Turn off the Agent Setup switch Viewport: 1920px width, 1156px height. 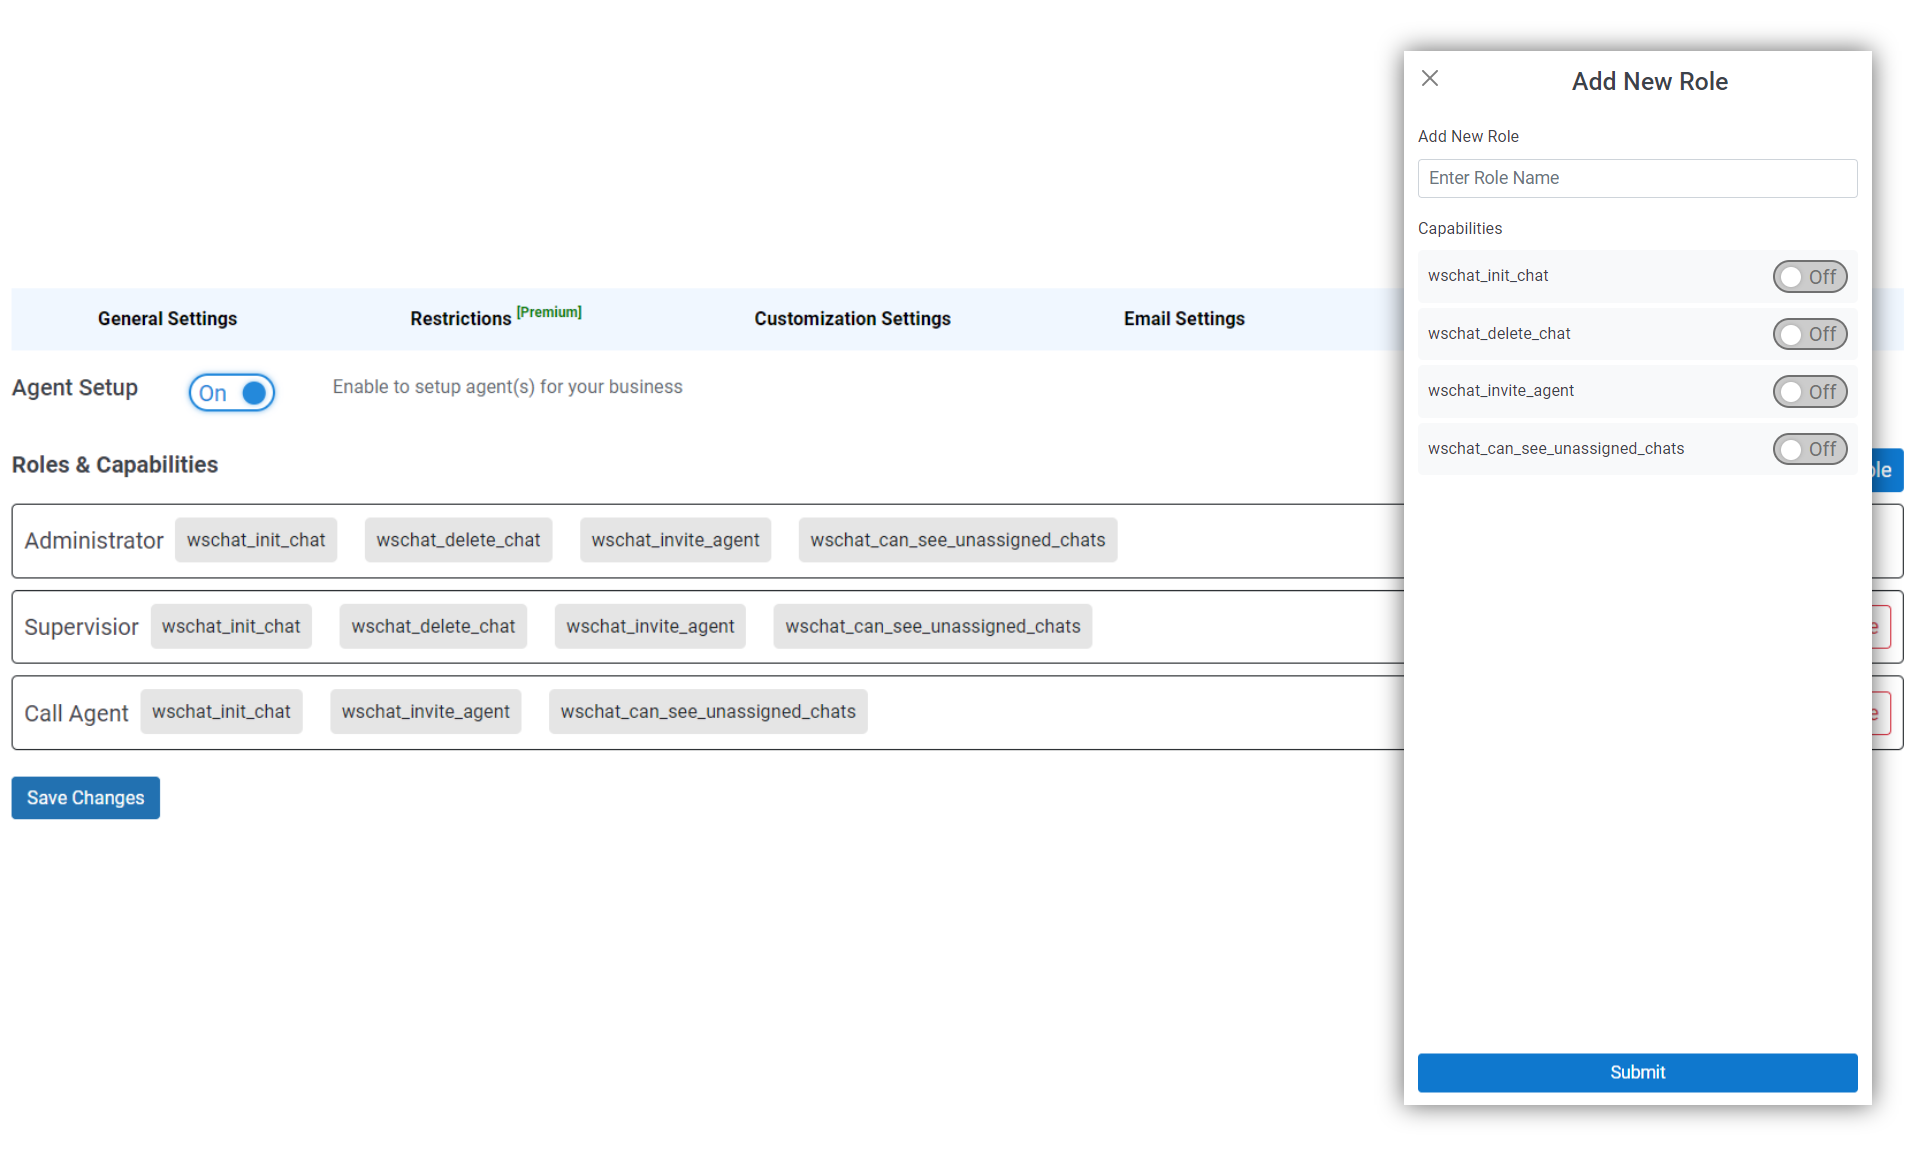(x=232, y=393)
